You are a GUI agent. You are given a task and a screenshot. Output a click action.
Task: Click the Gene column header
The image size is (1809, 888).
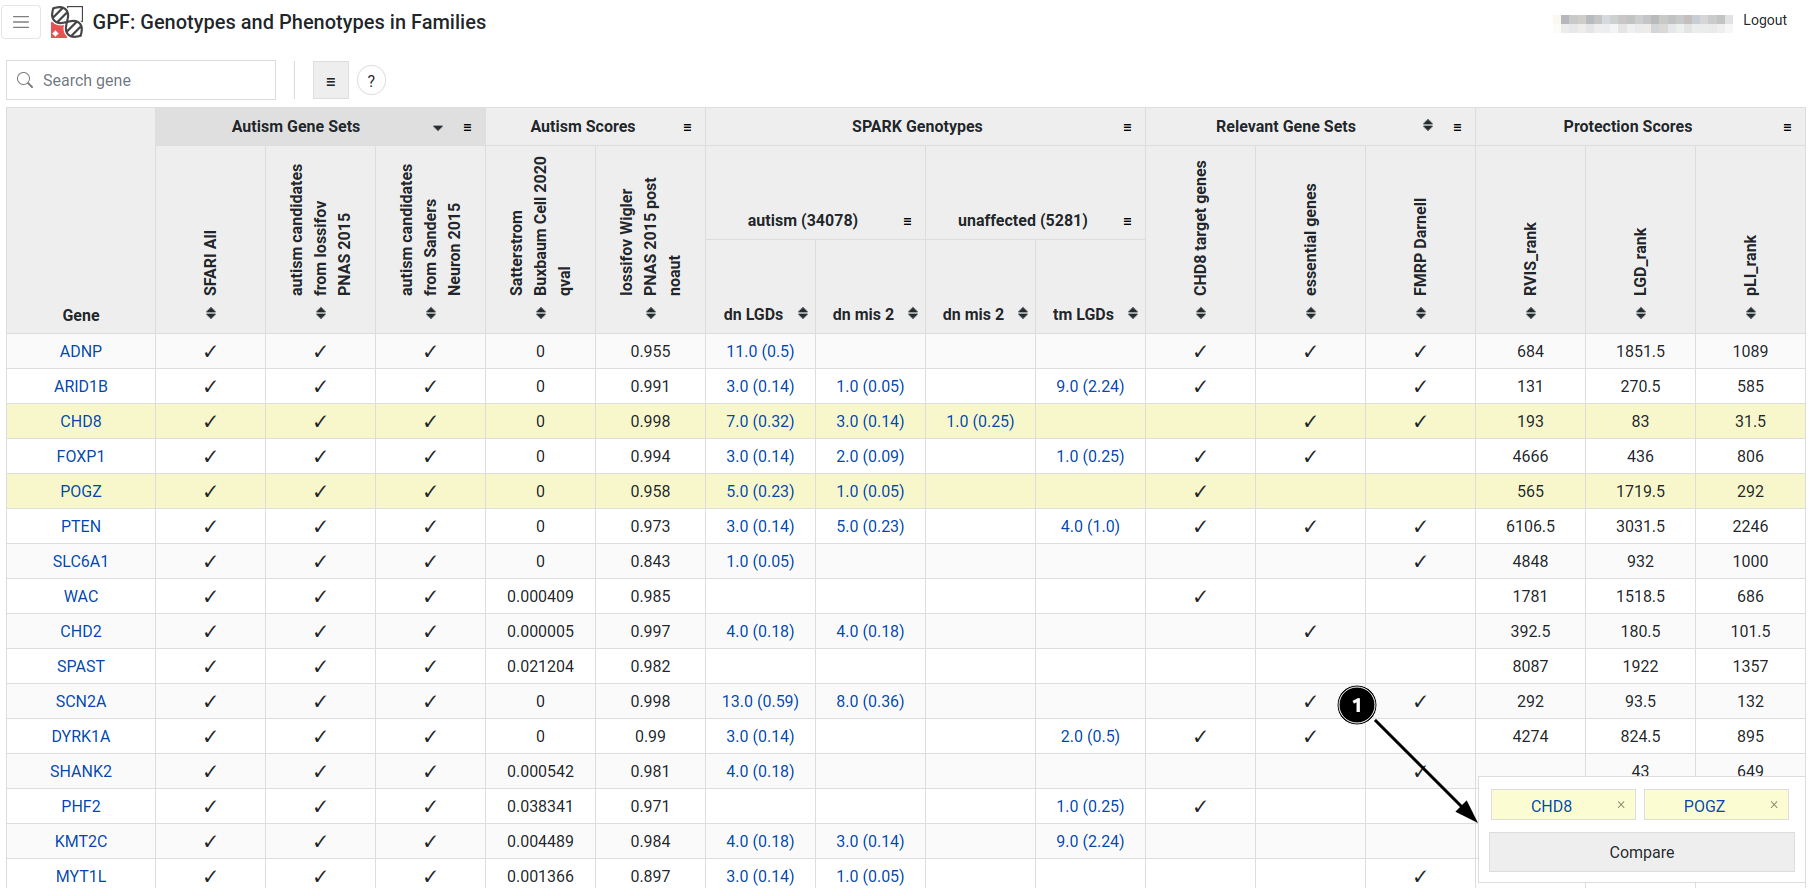(81, 315)
